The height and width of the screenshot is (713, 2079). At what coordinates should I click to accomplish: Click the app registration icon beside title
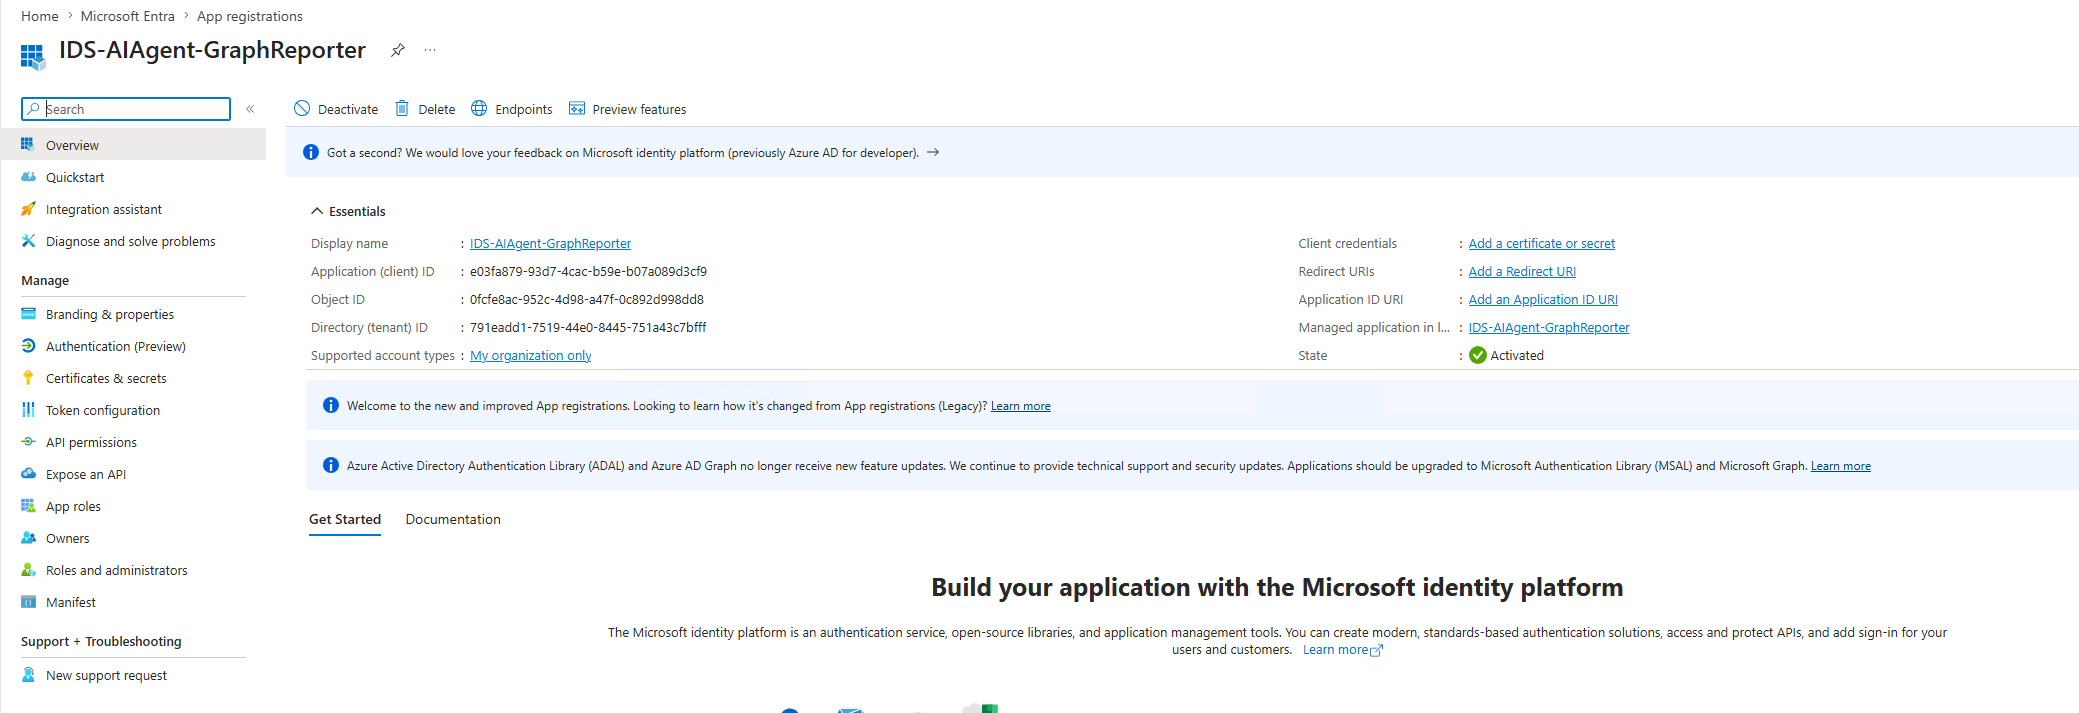tap(32, 57)
